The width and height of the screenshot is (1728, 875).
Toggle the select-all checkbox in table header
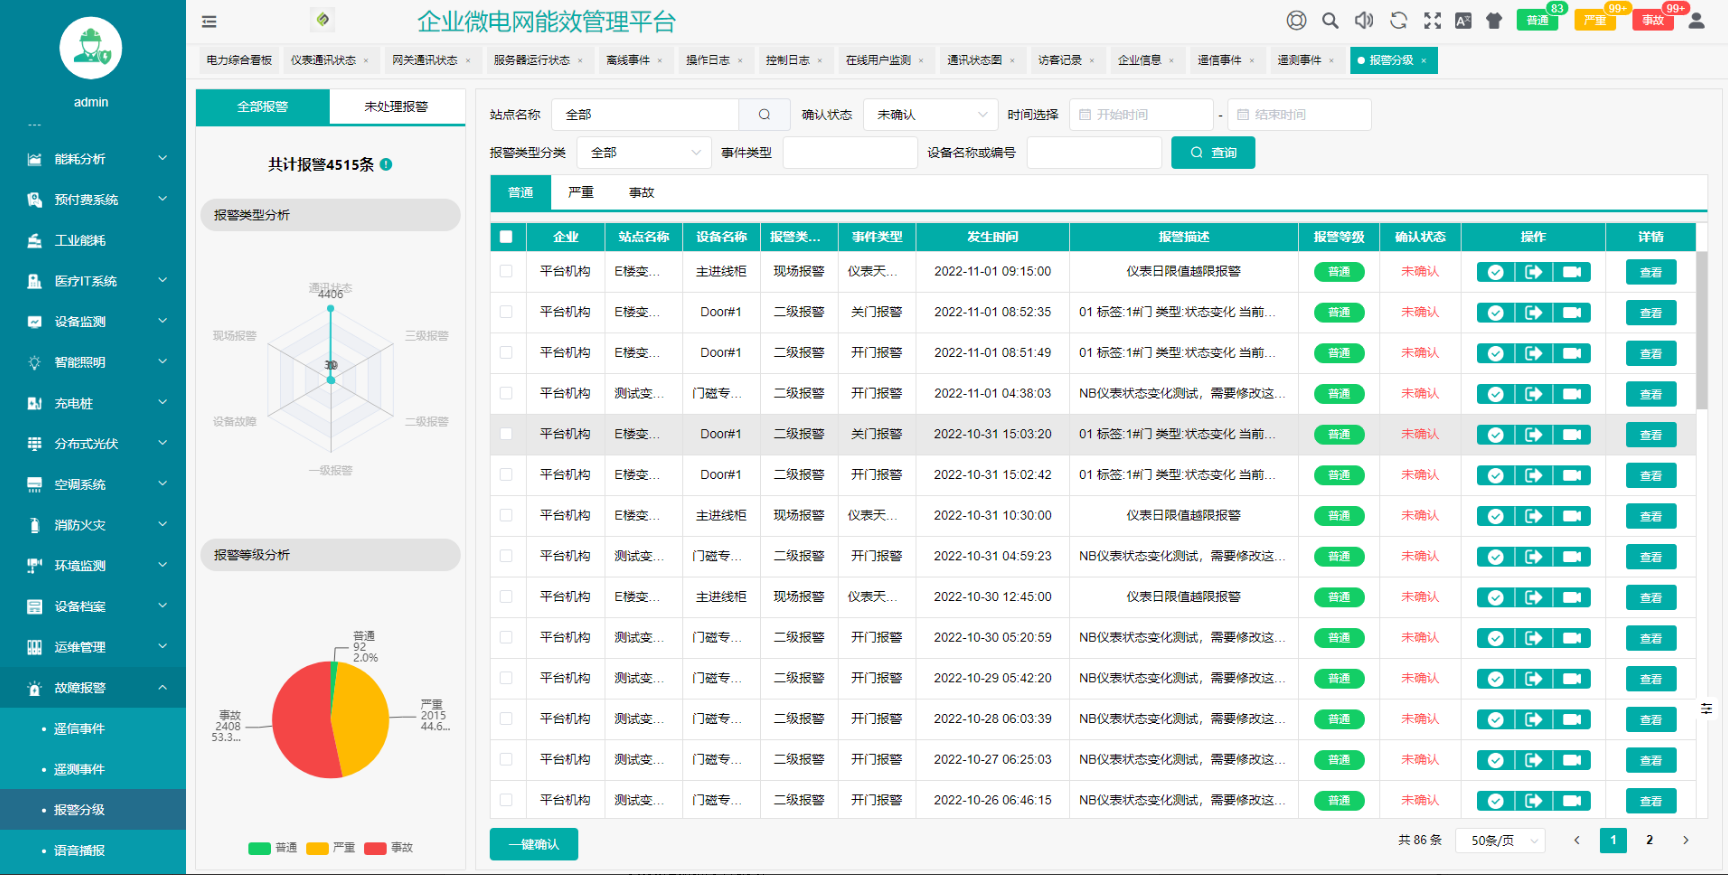(506, 237)
